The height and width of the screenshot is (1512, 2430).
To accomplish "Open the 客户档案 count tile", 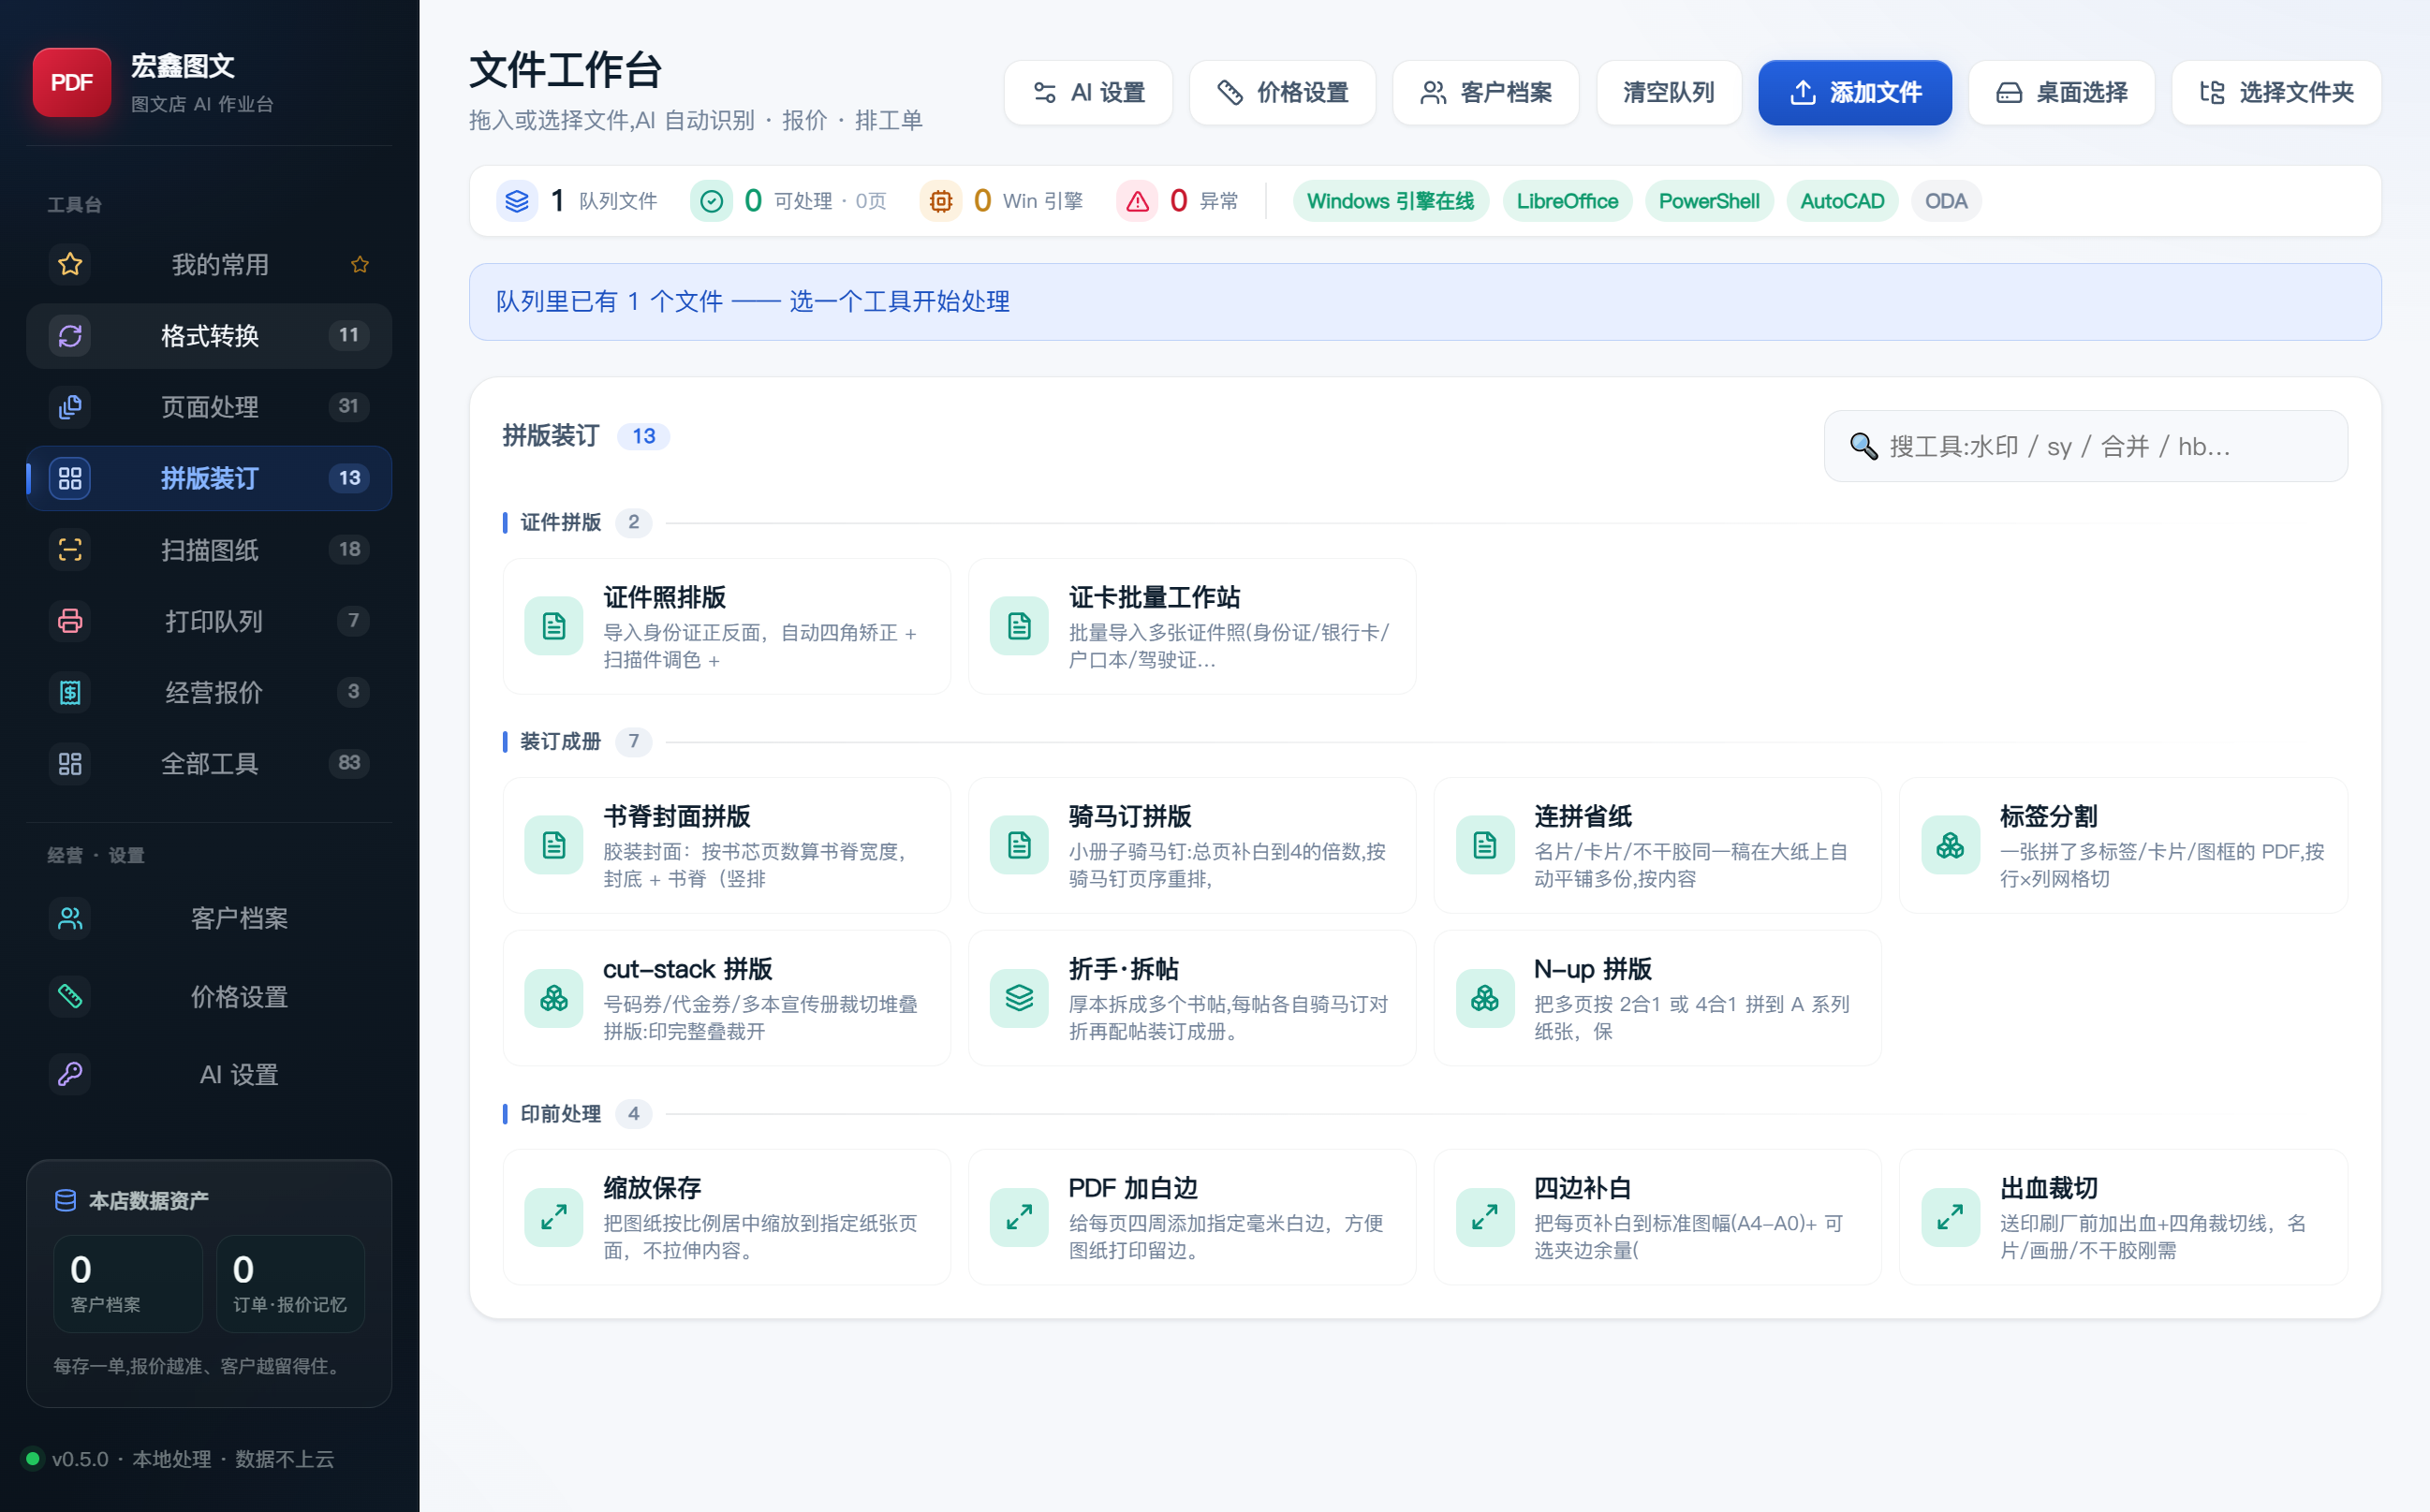I will pyautogui.click(x=128, y=1283).
